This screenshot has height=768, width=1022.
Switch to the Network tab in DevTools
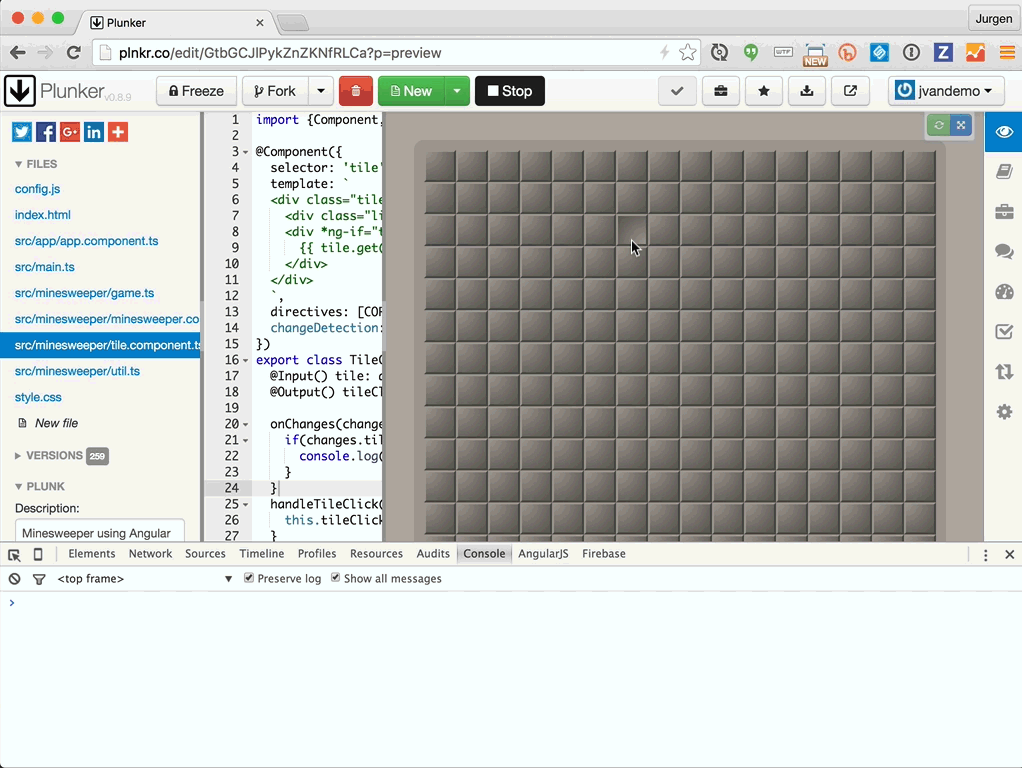tap(150, 553)
